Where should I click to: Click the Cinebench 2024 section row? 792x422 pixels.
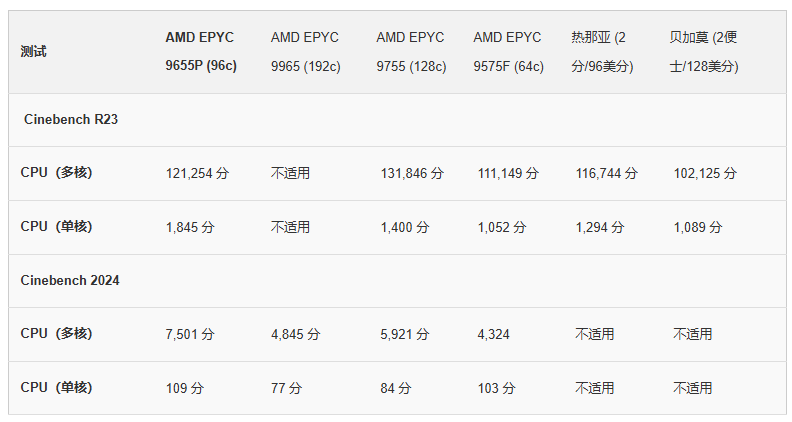coord(70,281)
